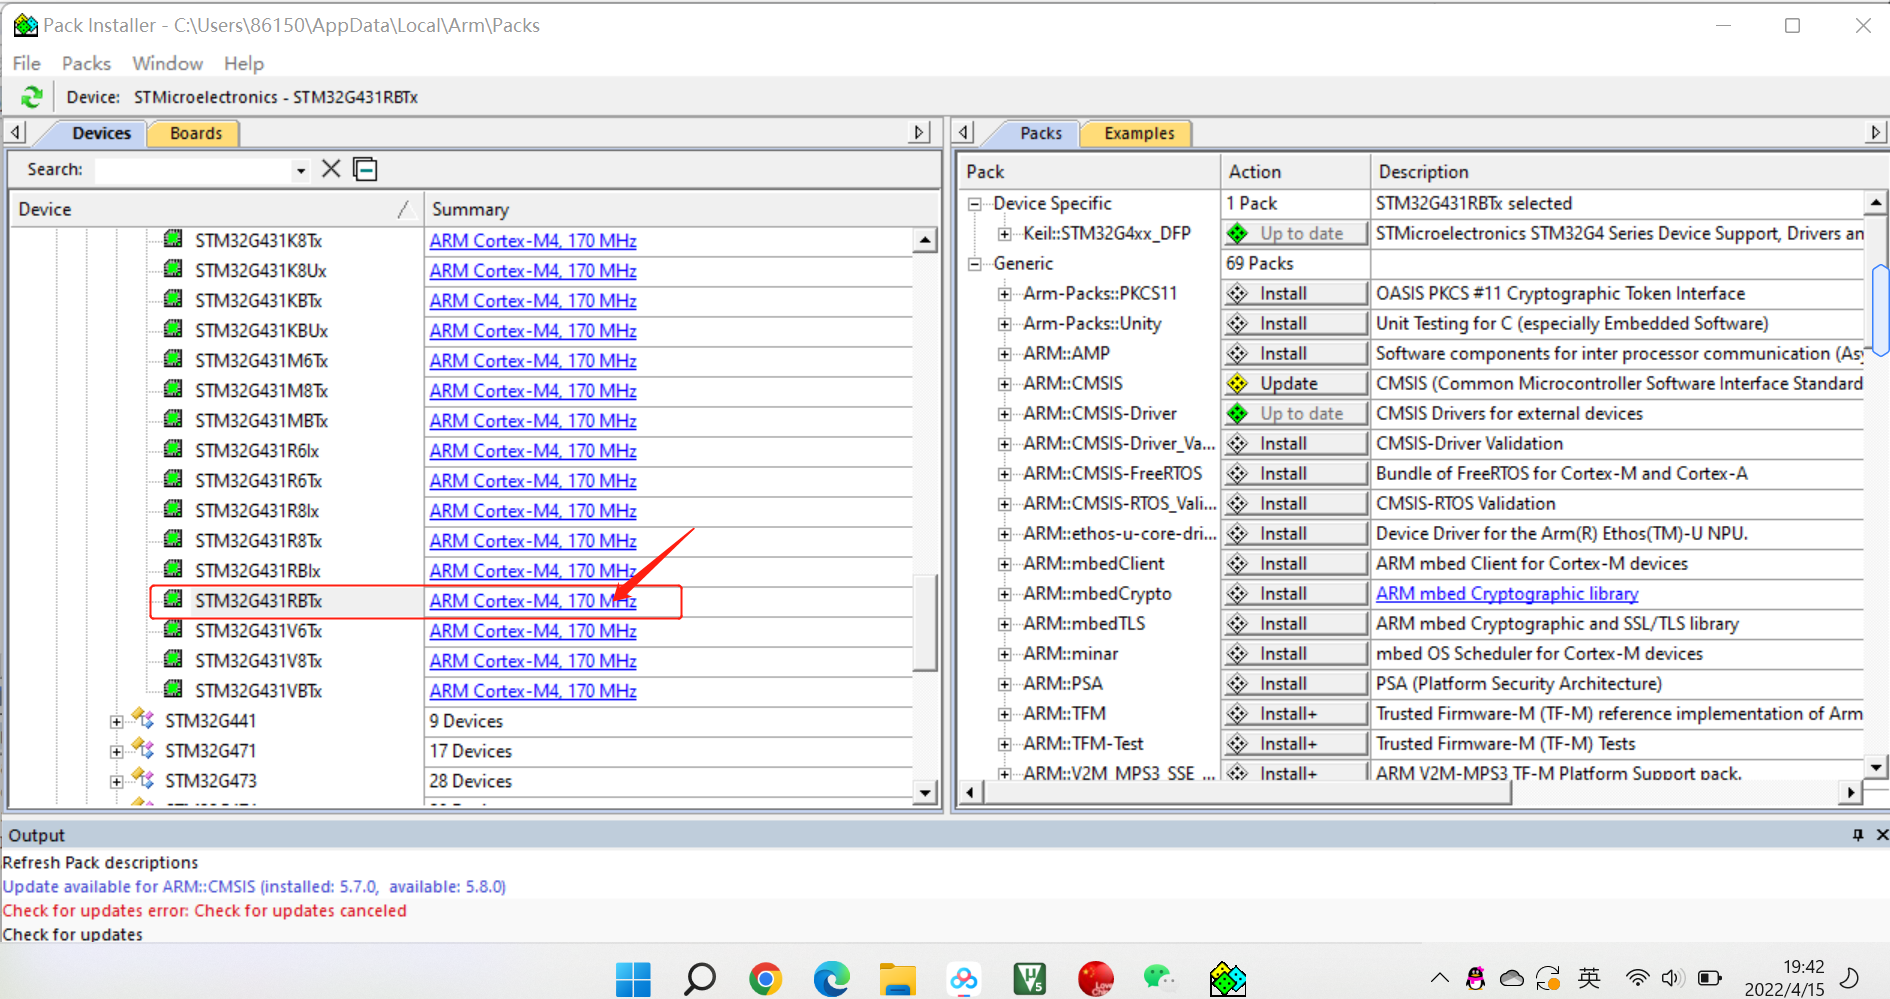This screenshot has width=1890, height=999.
Task: Show hidden tray icons chevron
Action: pyautogui.click(x=1439, y=978)
